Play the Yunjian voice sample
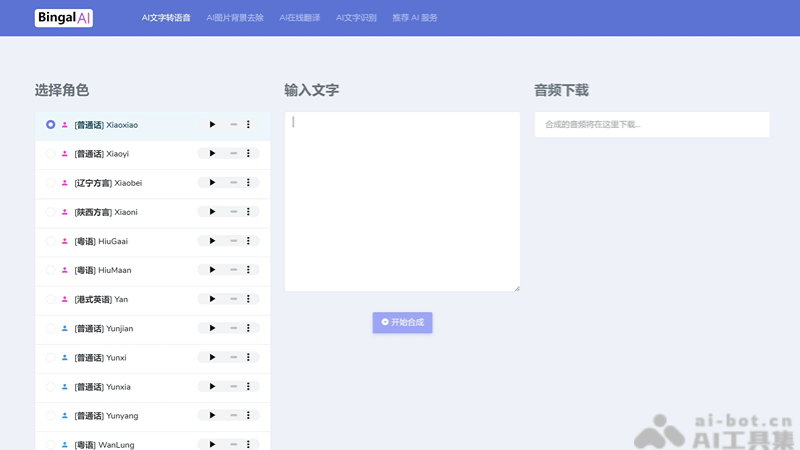 point(212,328)
